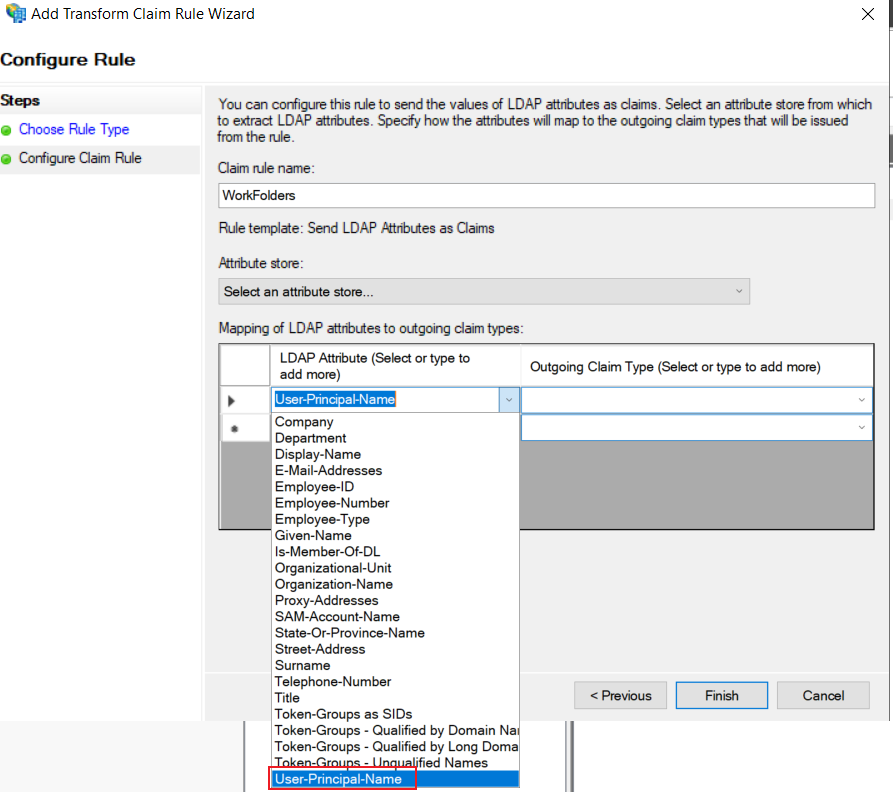Select the Configure Claim Rule step

(x=80, y=158)
